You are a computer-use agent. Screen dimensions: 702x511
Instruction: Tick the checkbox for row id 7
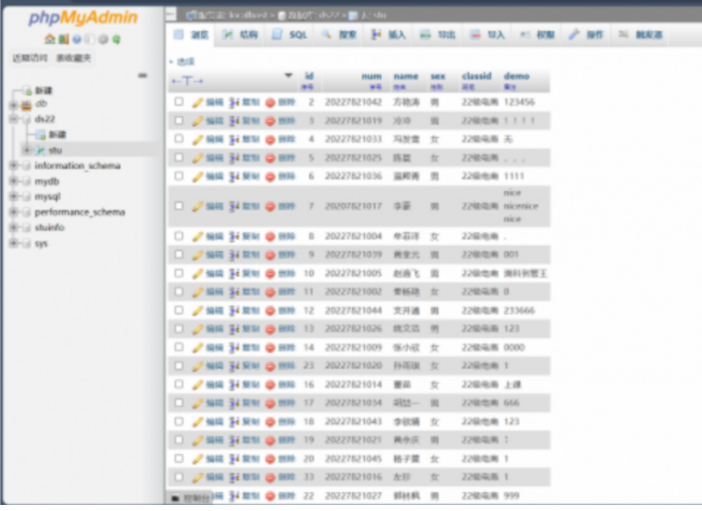point(179,206)
